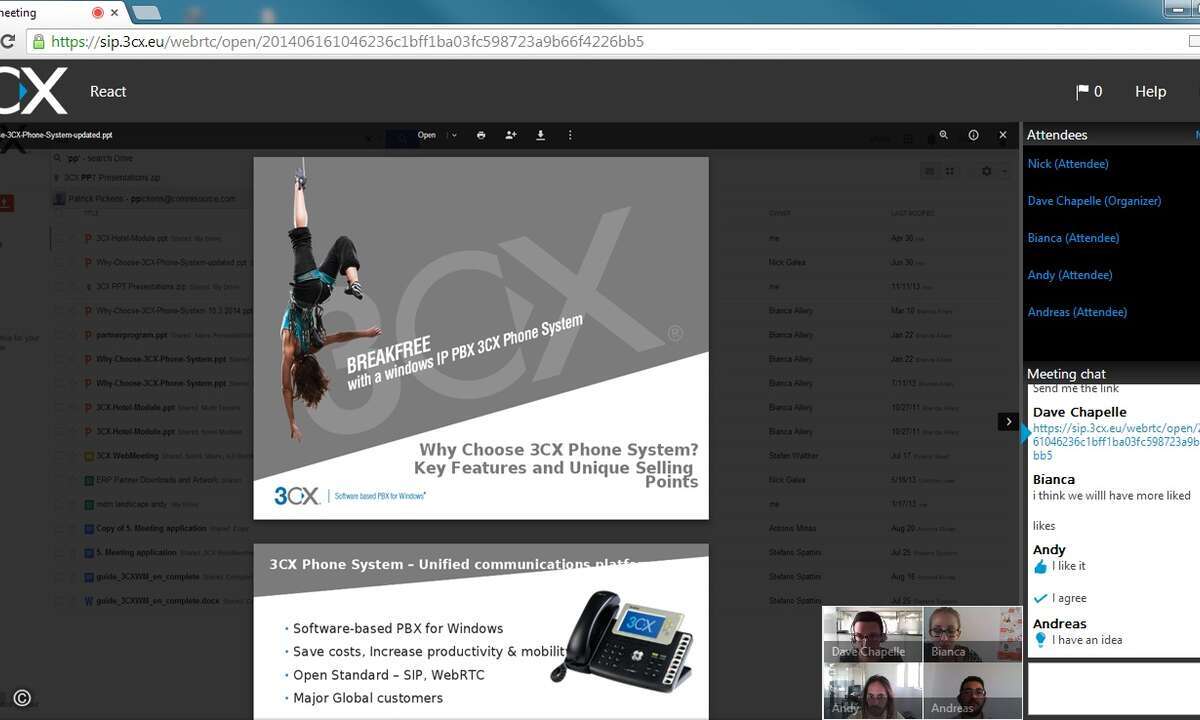
Task: Select Andy's video thumbnail
Action: pyautogui.click(x=873, y=691)
